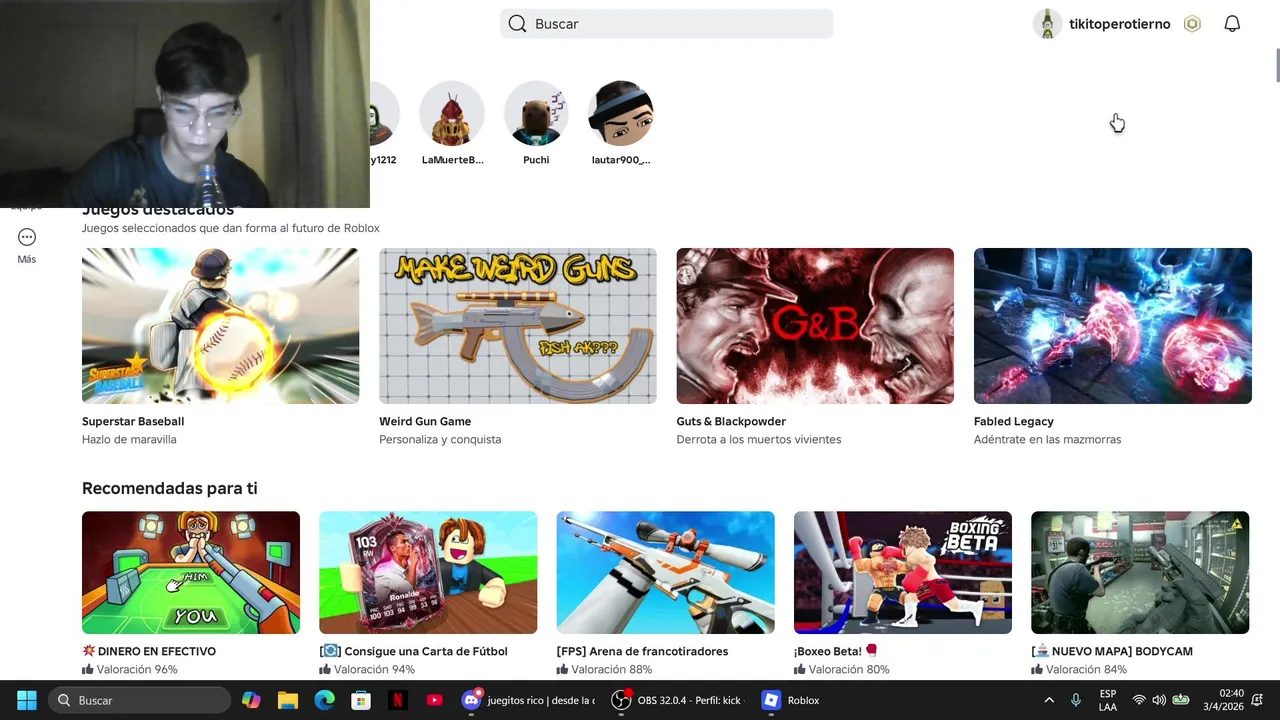The height and width of the screenshot is (720, 1280).
Task: Open the Más sidebar menu
Action: 27,245
